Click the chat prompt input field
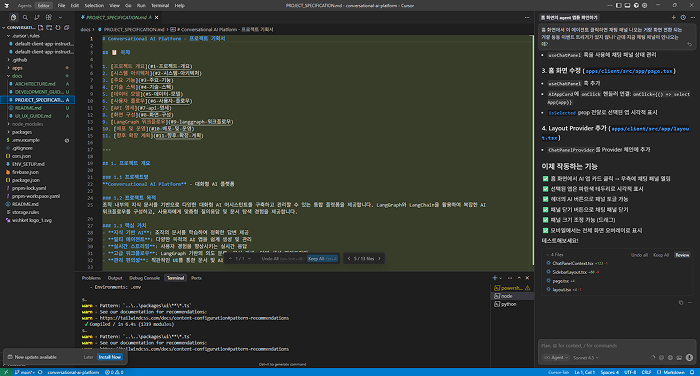Image resolution: width=700 pixels, height=376 pixels. pos(616,346)
